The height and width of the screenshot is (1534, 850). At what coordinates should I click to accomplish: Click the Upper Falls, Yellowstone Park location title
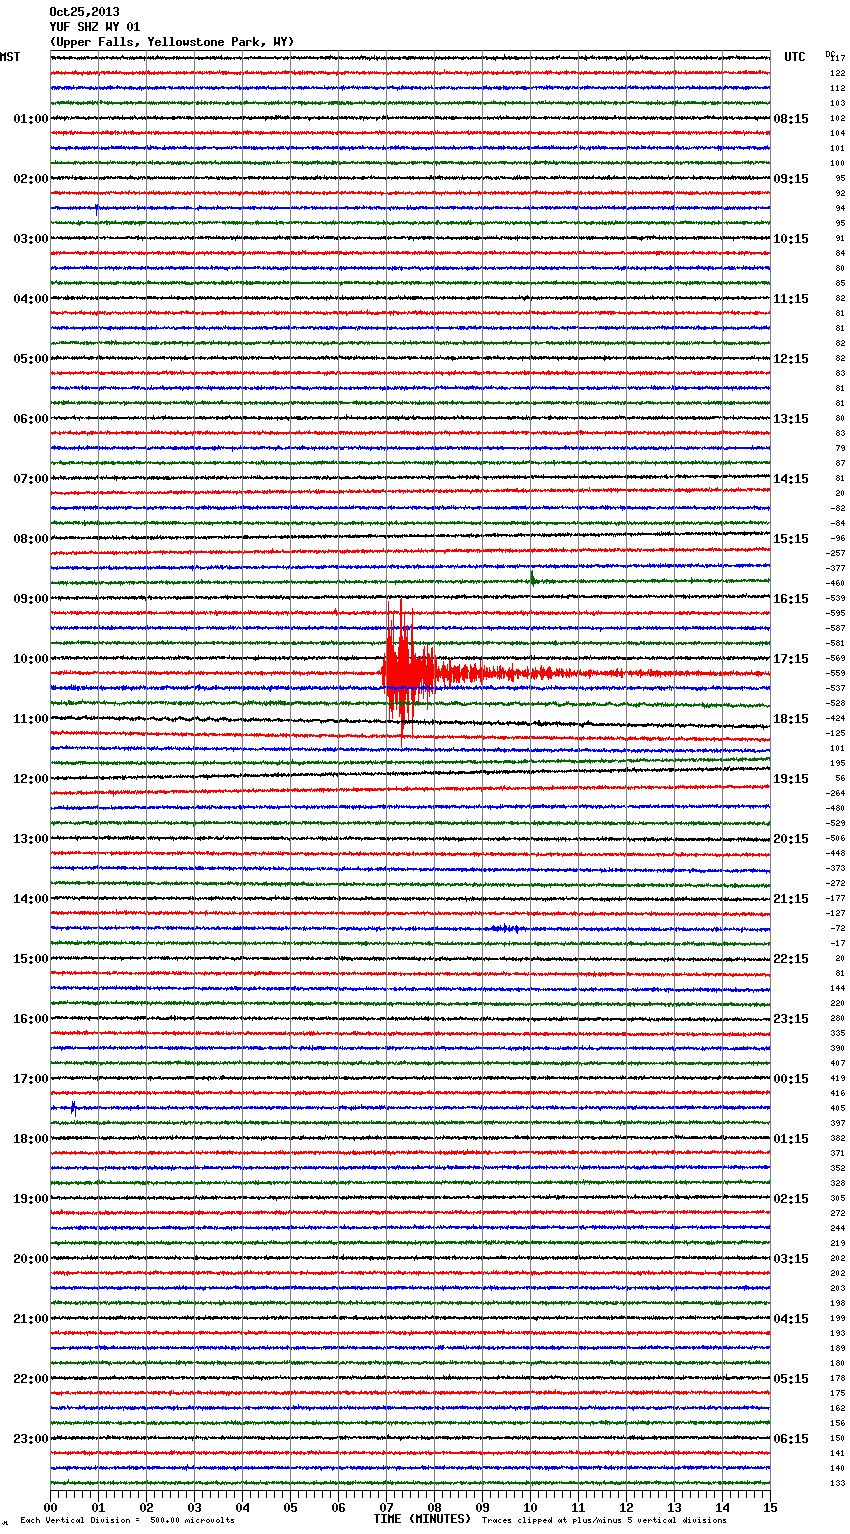[x=172, y=42]
